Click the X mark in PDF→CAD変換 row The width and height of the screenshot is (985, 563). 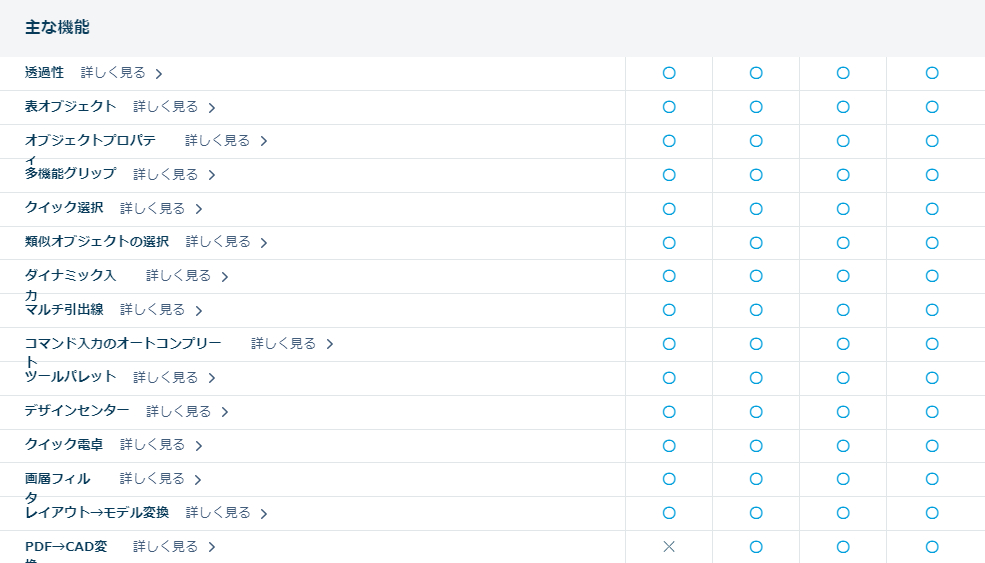tap(669, 547)
